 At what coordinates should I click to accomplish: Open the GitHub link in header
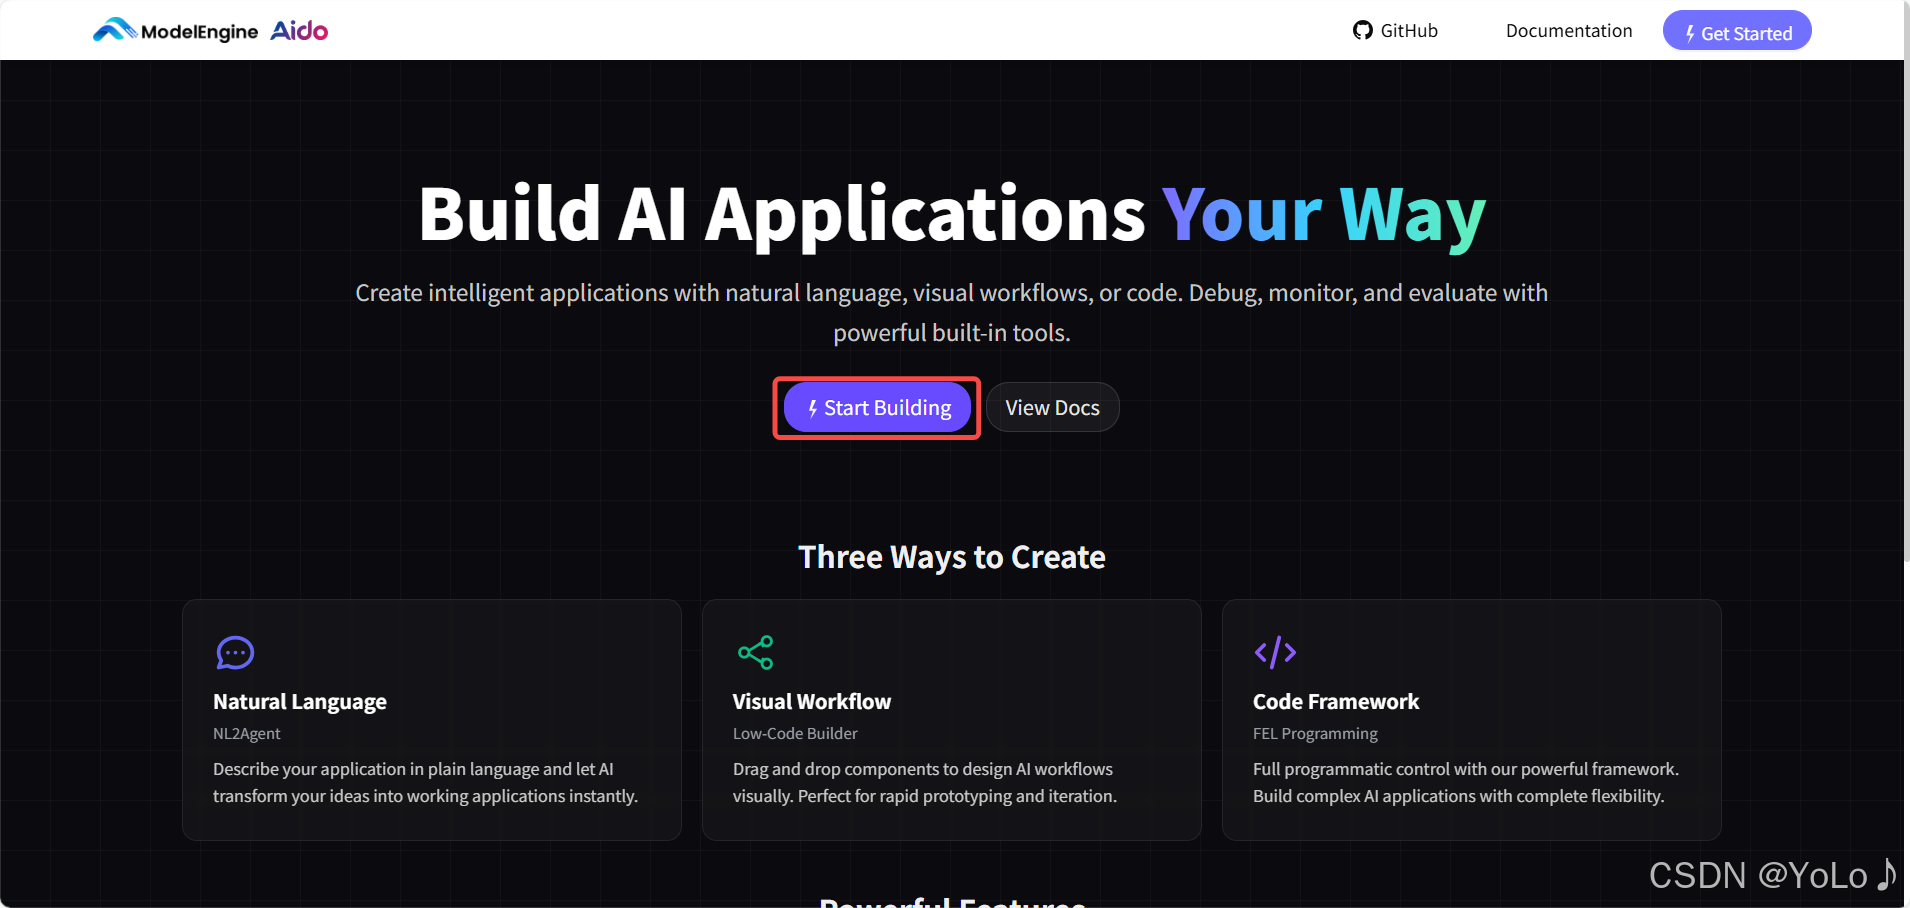click(1396, 30)
